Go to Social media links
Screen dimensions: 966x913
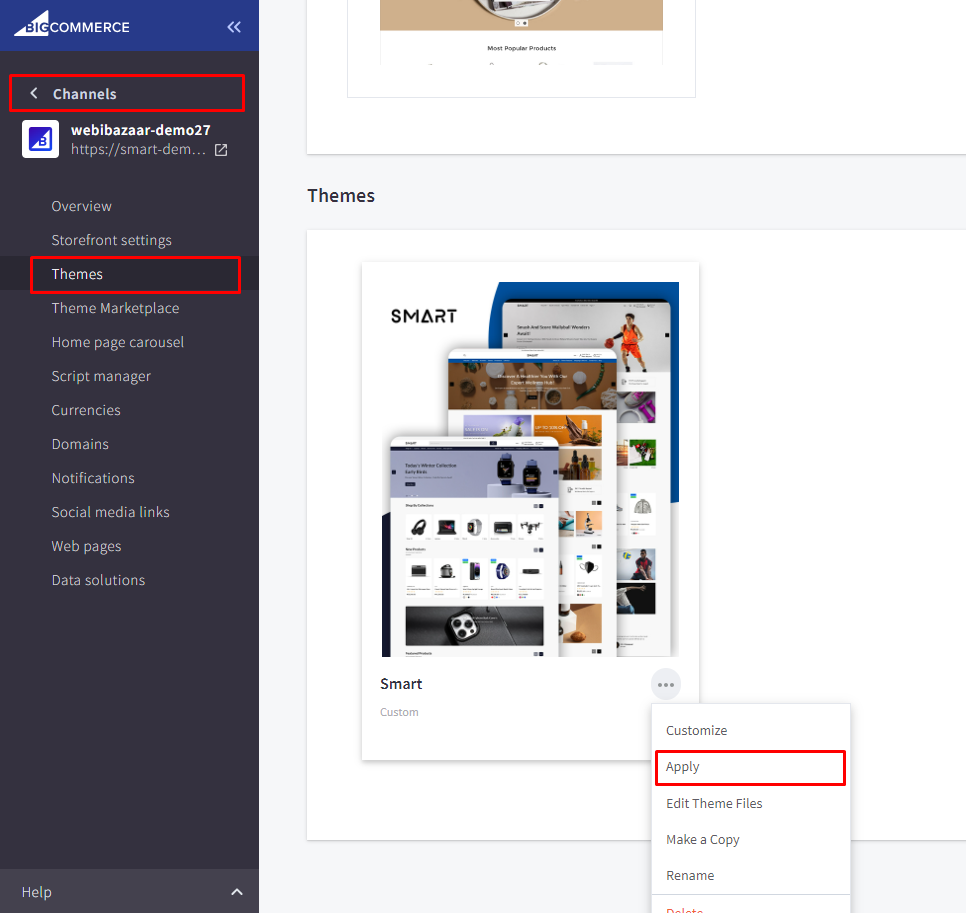111,512
